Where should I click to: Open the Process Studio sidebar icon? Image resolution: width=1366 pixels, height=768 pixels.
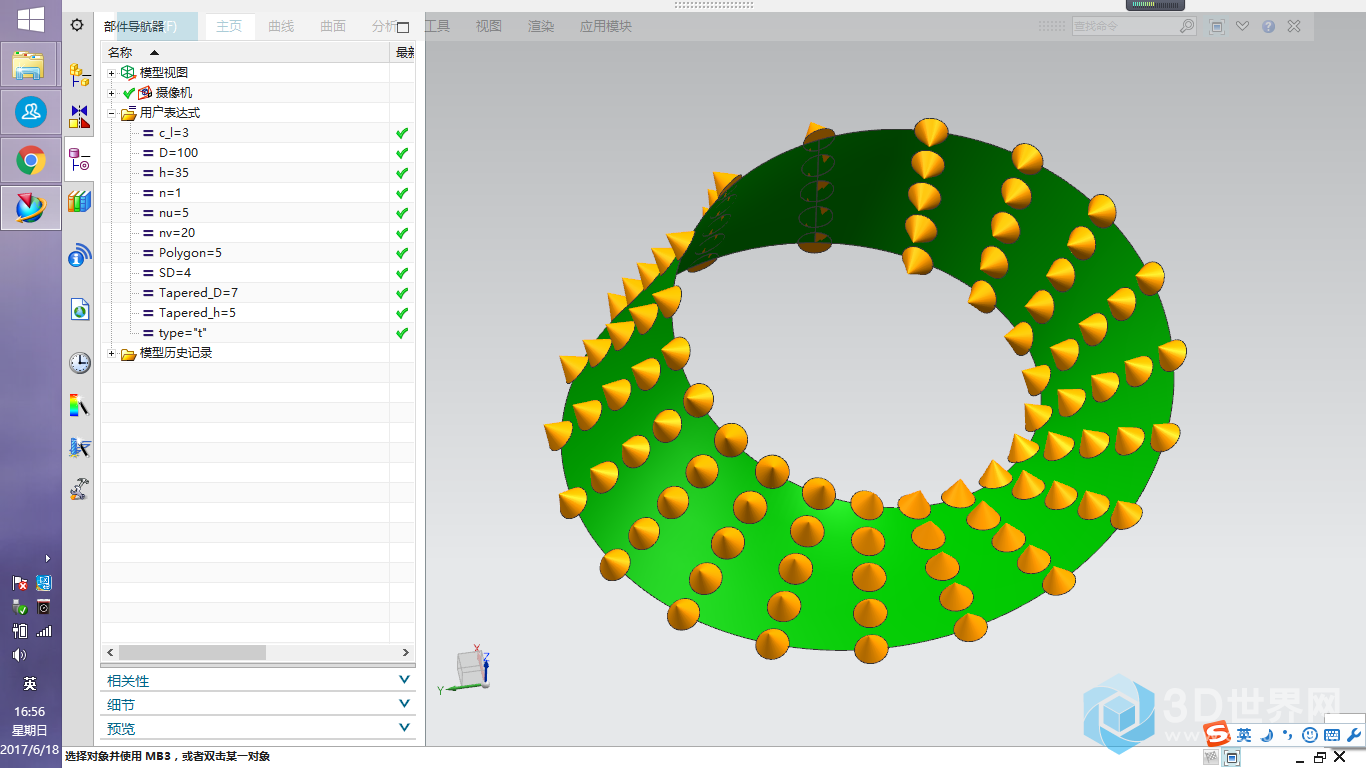click(x=79, y=448)
